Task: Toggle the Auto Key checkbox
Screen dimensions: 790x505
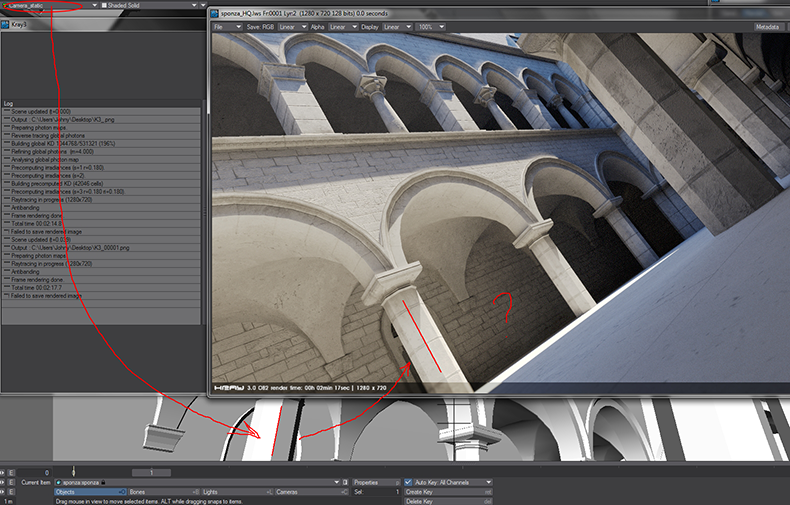Action: click(408, 482)
